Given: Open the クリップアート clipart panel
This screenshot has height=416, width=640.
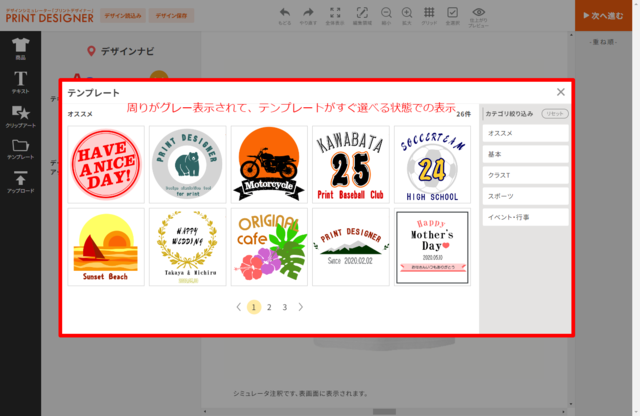Looking at the screenshot, I should [x=20, y=116].
